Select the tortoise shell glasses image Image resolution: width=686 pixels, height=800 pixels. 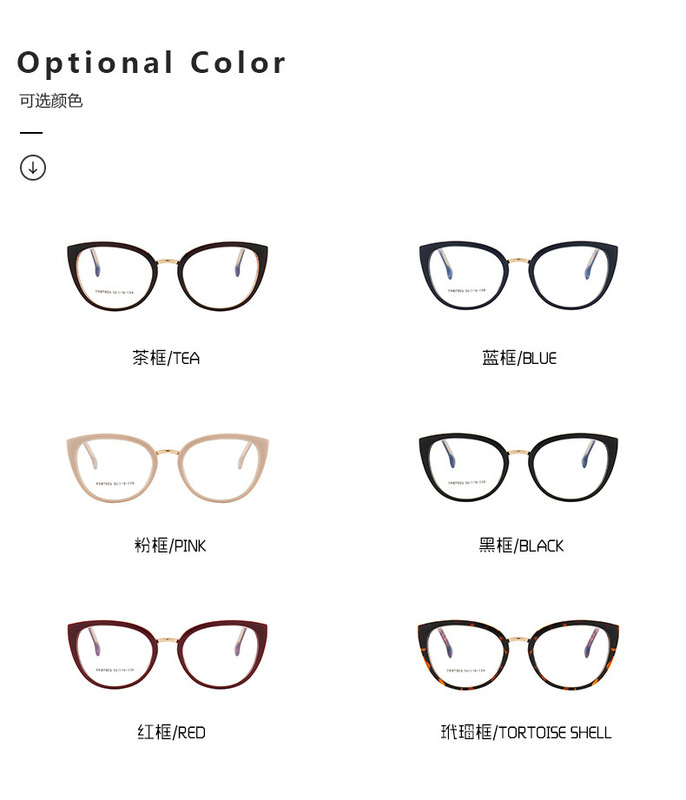tap(518, 655)
